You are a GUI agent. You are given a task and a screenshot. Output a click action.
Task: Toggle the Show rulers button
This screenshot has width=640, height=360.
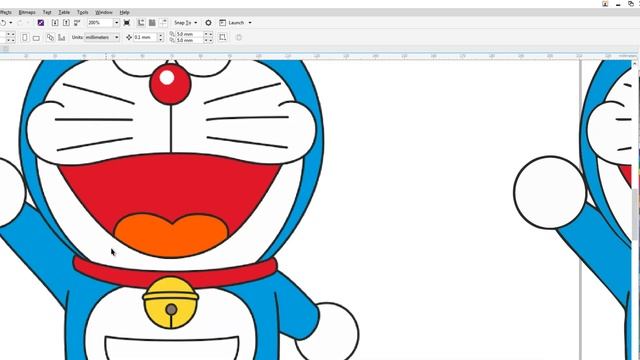point(141,23)
